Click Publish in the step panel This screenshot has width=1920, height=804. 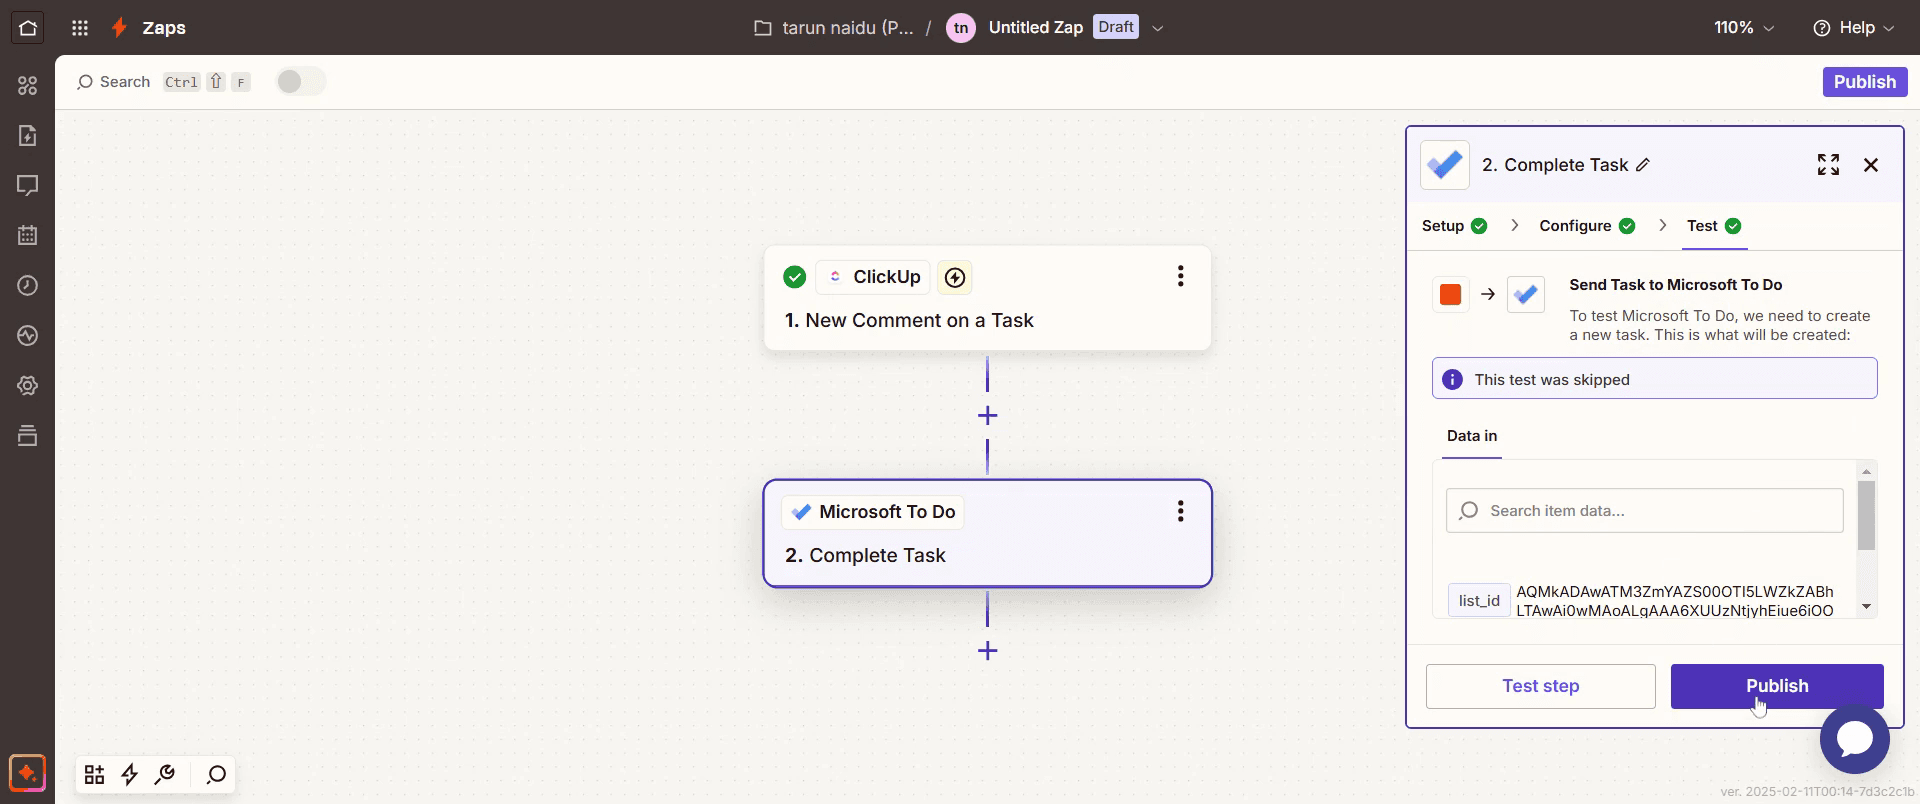pos(1777,686)
